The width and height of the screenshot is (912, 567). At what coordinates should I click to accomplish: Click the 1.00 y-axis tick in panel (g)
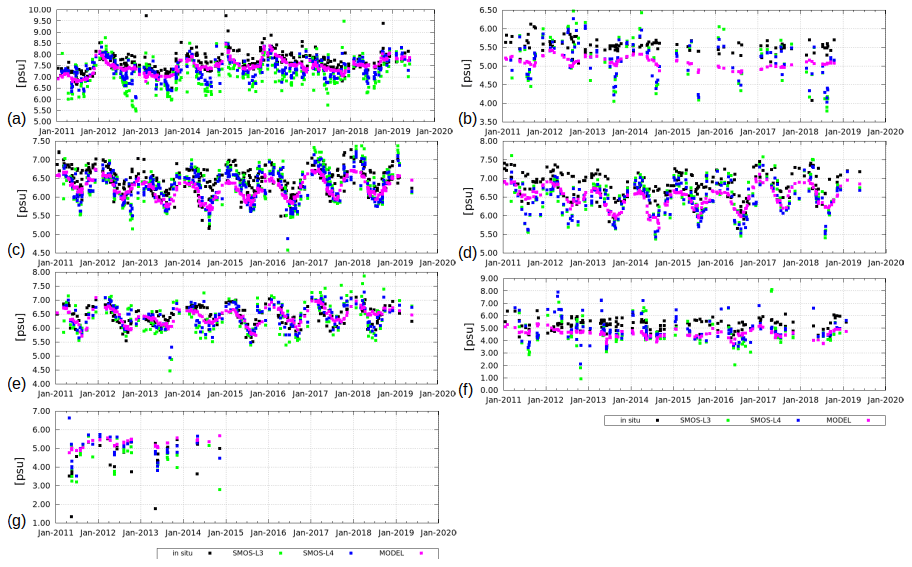40,523
